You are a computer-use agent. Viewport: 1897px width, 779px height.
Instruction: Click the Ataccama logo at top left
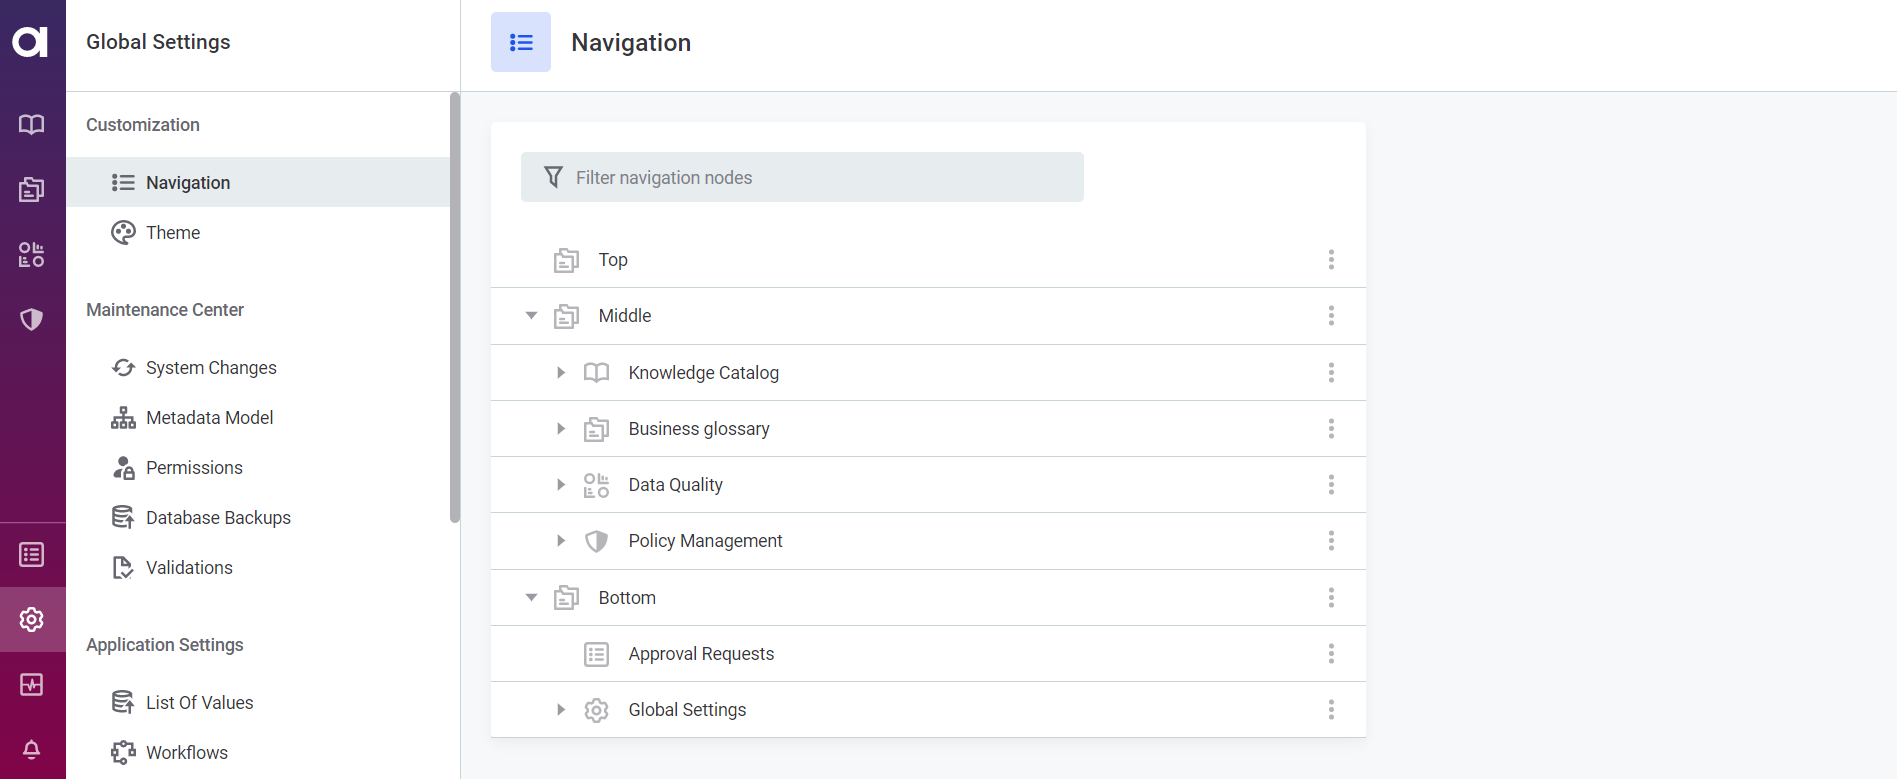[x=31, y=42]
